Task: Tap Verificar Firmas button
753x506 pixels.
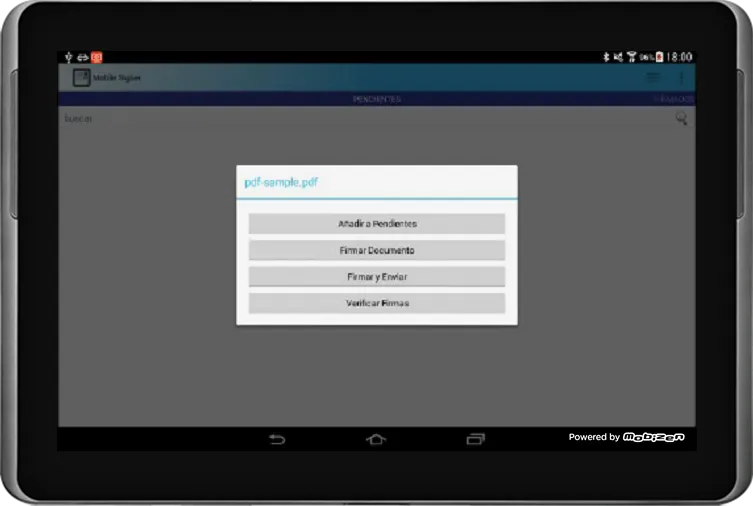Action: point(376,303)
